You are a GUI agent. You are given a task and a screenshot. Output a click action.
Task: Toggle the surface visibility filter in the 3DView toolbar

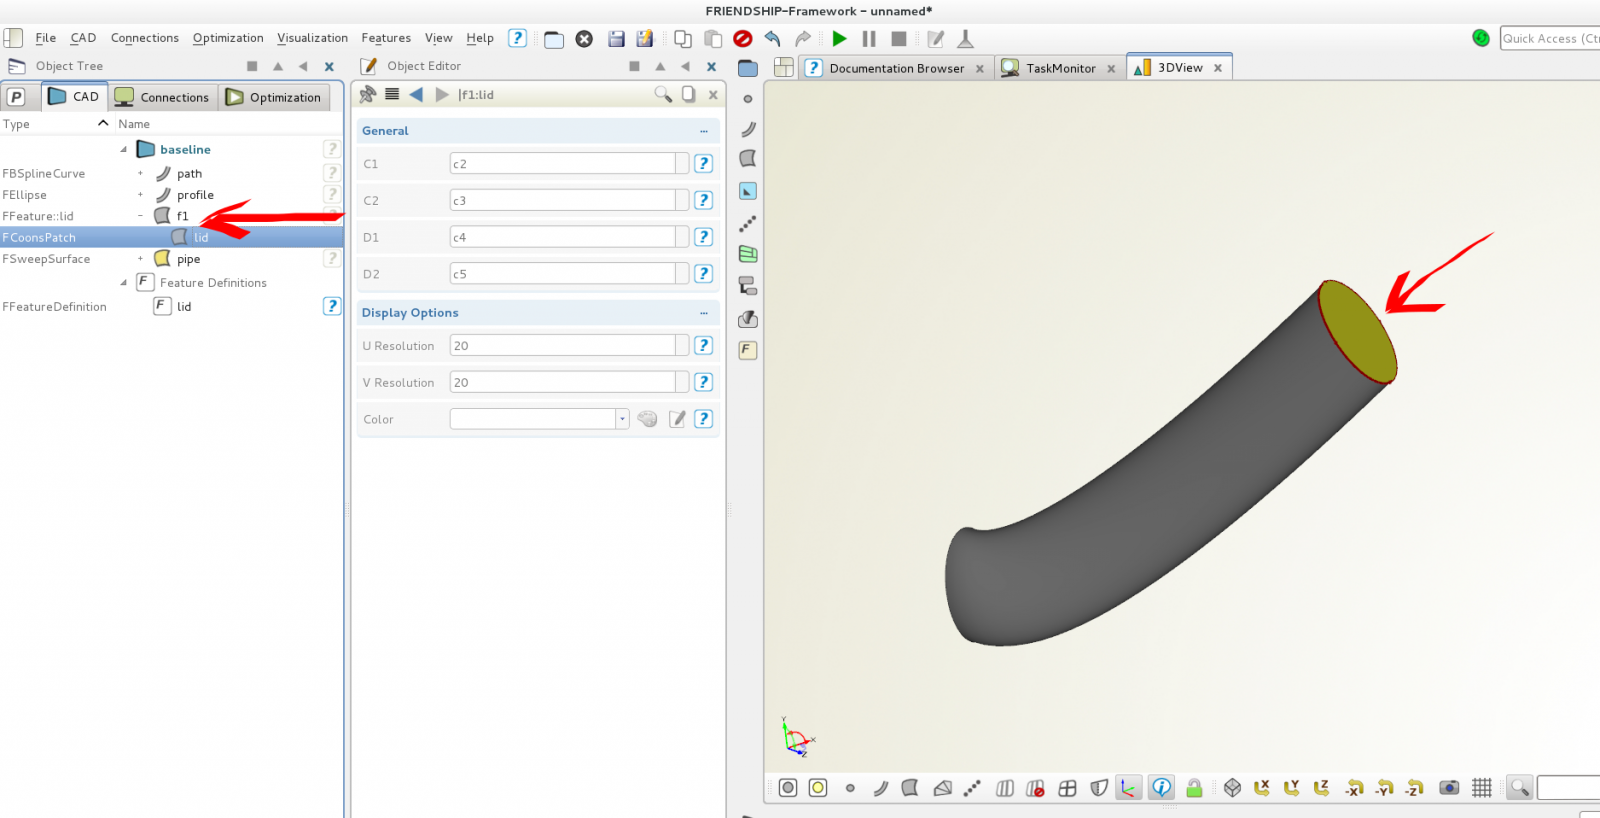[x=910, y=788]
